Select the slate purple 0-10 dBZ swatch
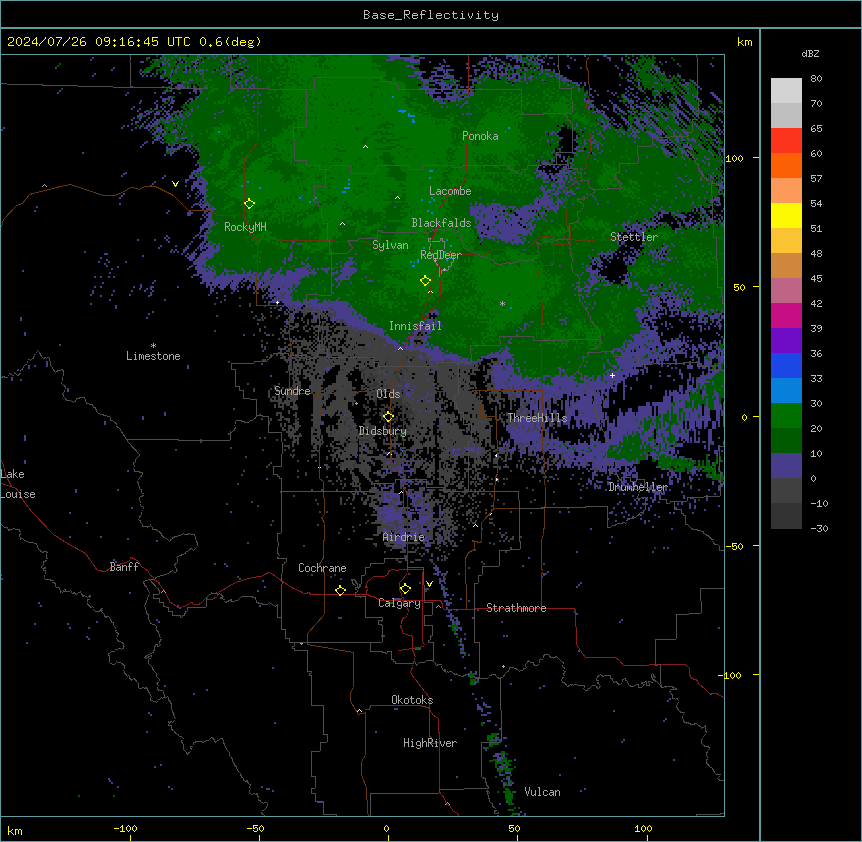862x842 pixels. [x=786, y=466]
